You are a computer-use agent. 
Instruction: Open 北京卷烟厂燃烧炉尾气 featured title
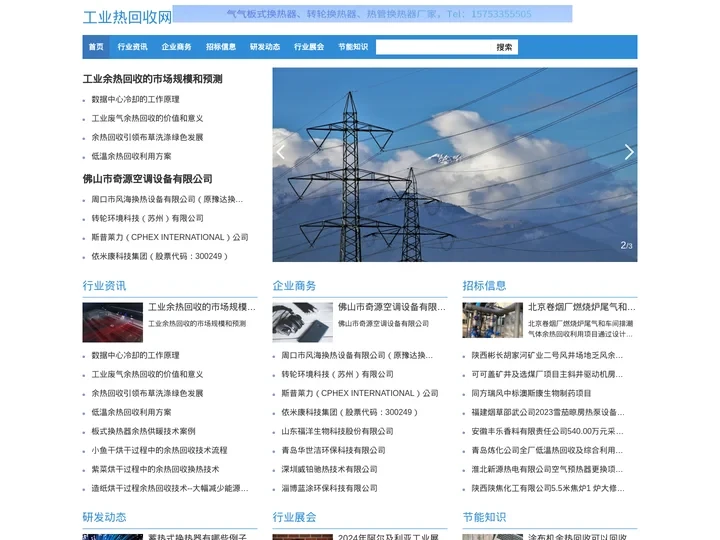click(x=582, y=307)
